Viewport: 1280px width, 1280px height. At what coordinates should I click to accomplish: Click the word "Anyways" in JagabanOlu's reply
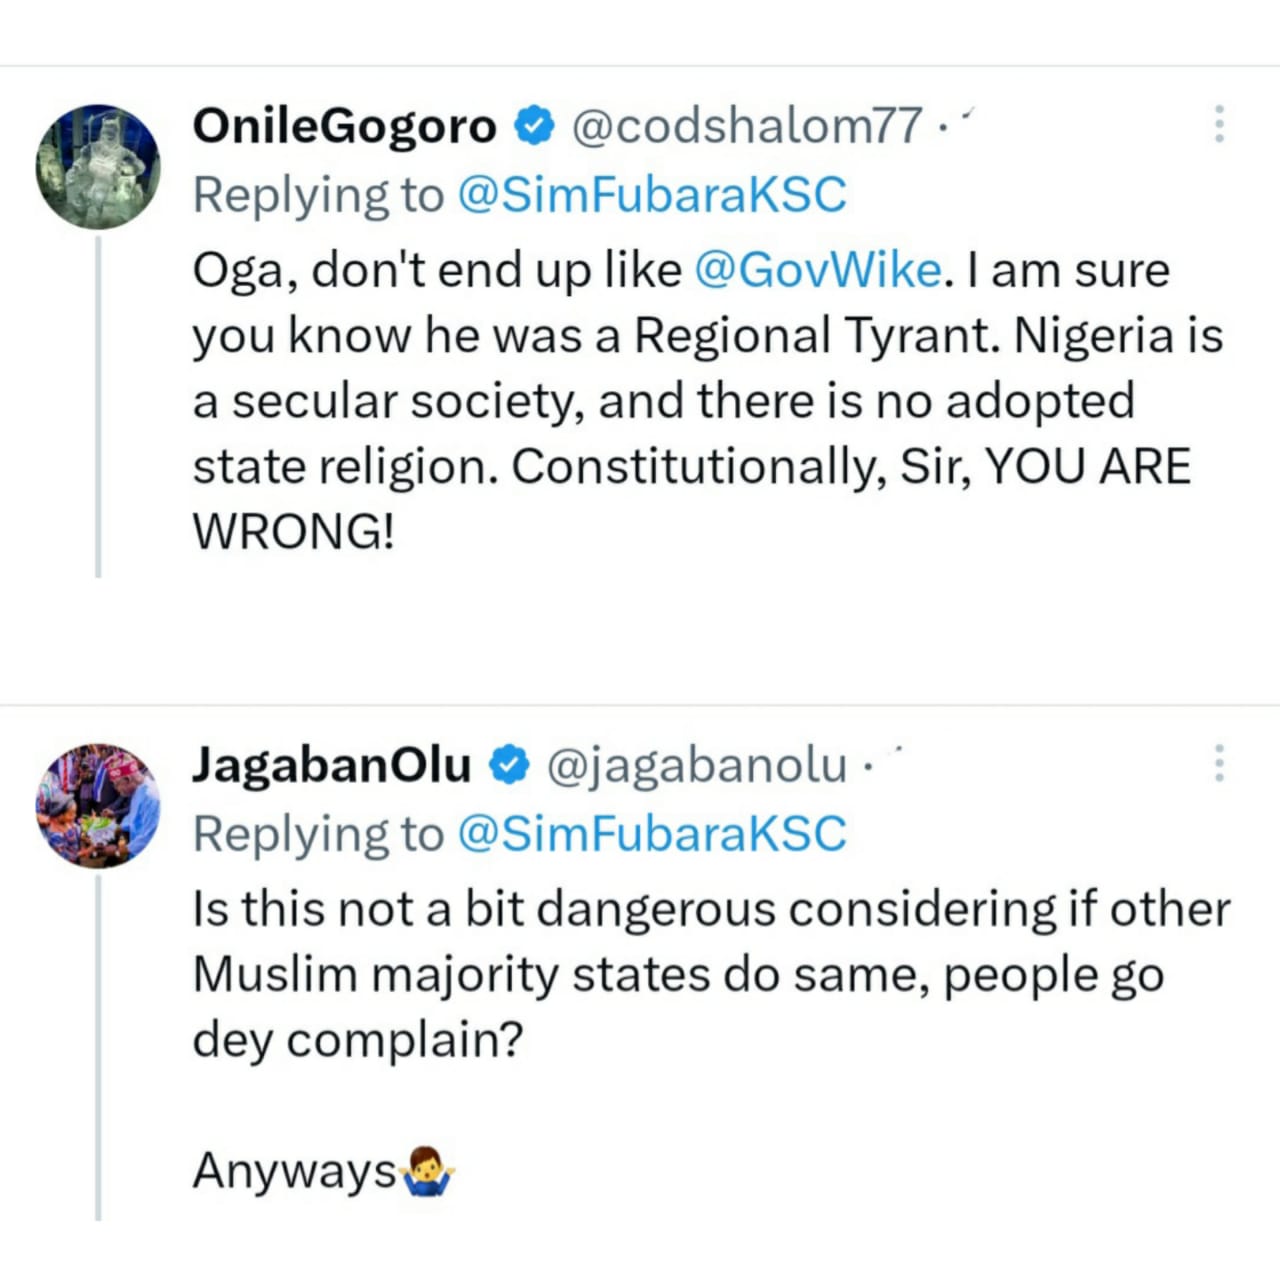click(294, 1171)
